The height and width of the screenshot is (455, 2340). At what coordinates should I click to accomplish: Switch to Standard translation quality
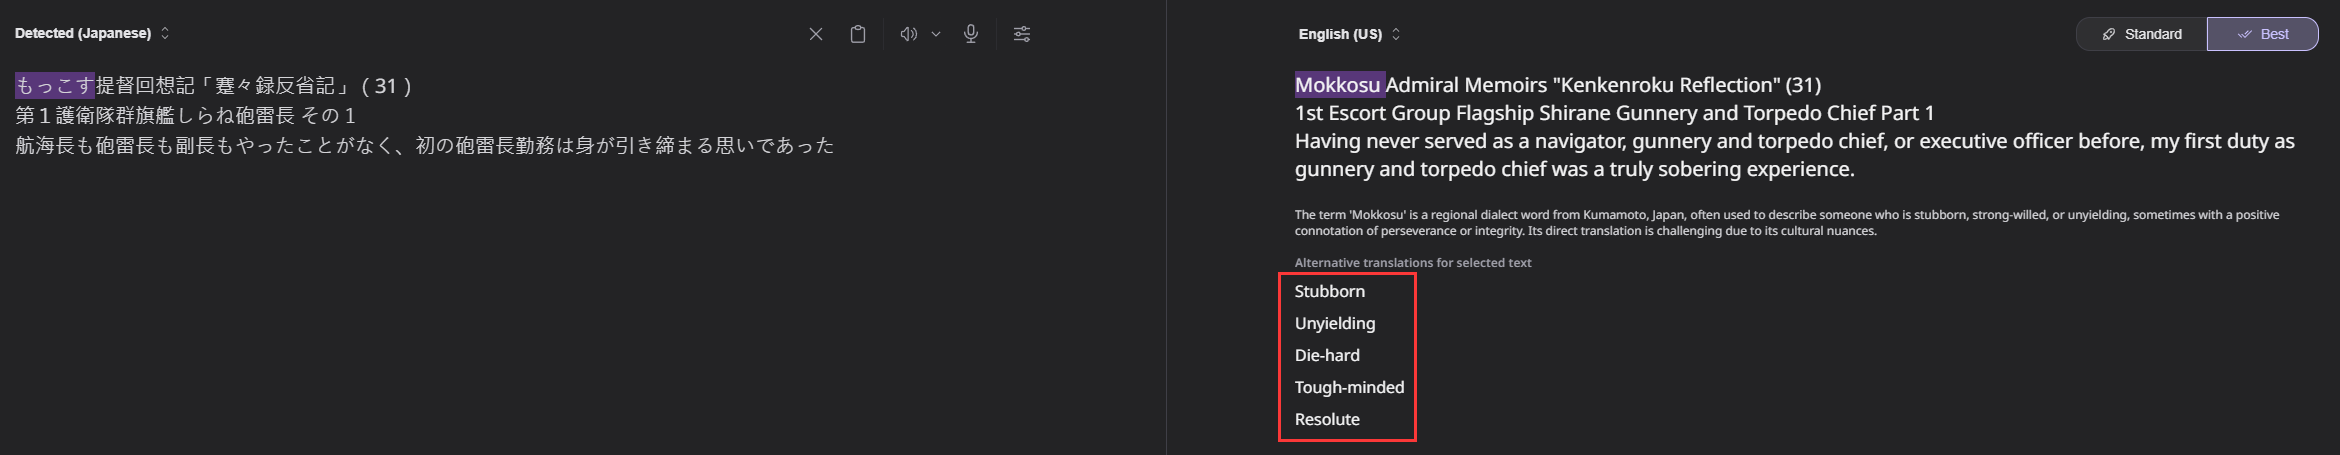[2142, 34]
